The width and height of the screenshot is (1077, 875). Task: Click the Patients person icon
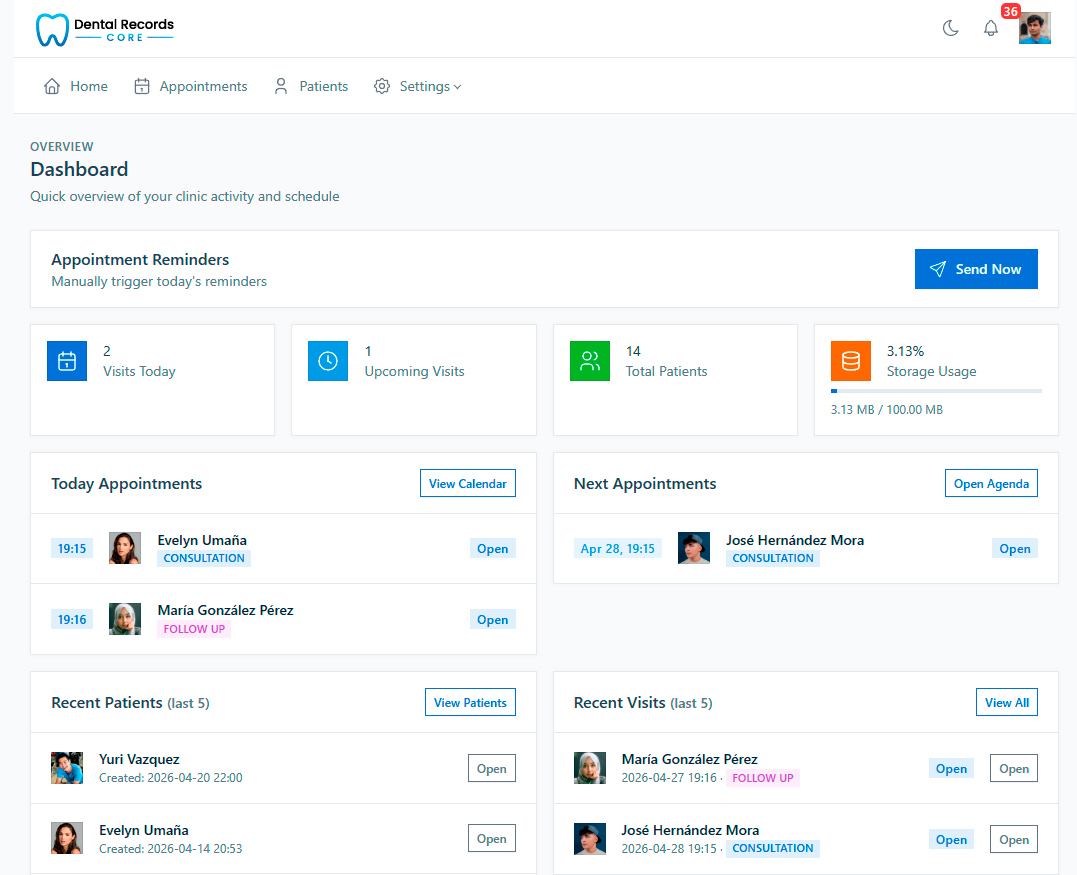click(281, 86)
